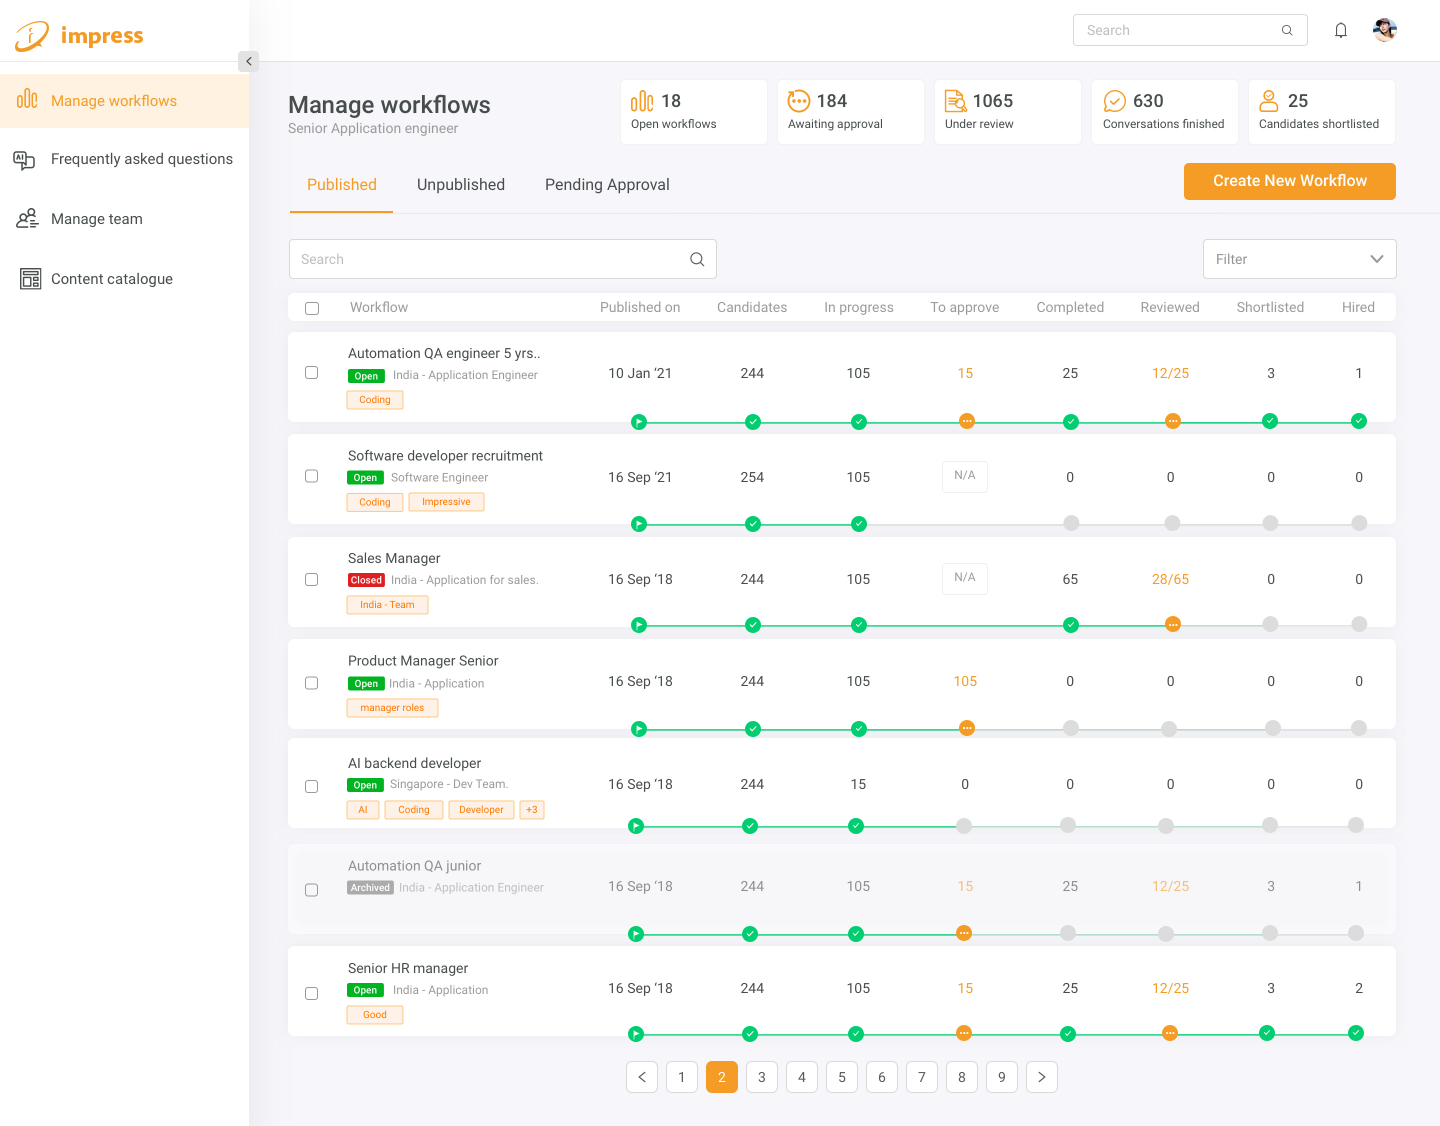The height and width of the screenshot is (1126, 1440).
Task: Click the Candidates shortlisted person icon
Action: pos(1268,100)
